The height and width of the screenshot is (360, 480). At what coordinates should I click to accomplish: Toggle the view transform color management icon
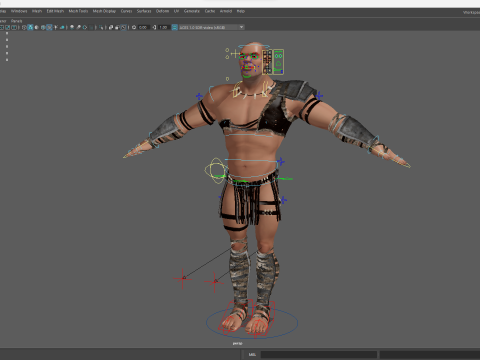click(174, 27)
